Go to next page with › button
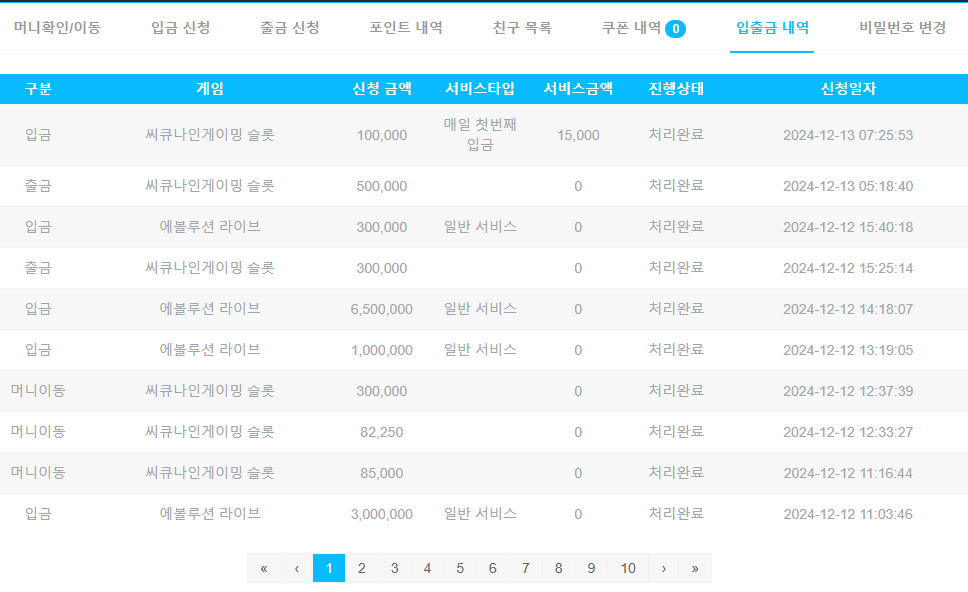Screen dimensions: 968x592 pos(664,568)
